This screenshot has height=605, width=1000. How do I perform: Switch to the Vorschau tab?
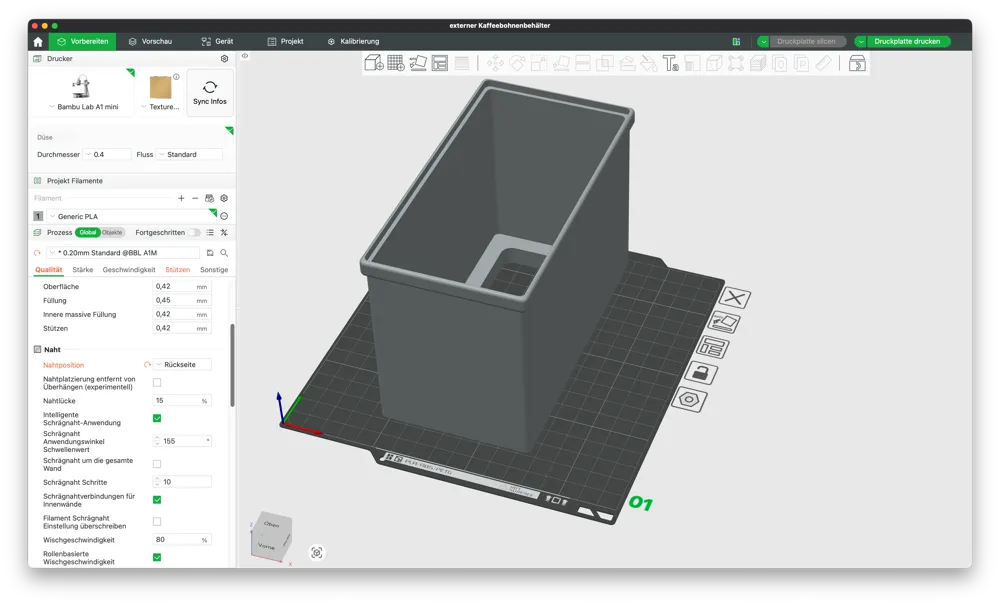[150, 41]
